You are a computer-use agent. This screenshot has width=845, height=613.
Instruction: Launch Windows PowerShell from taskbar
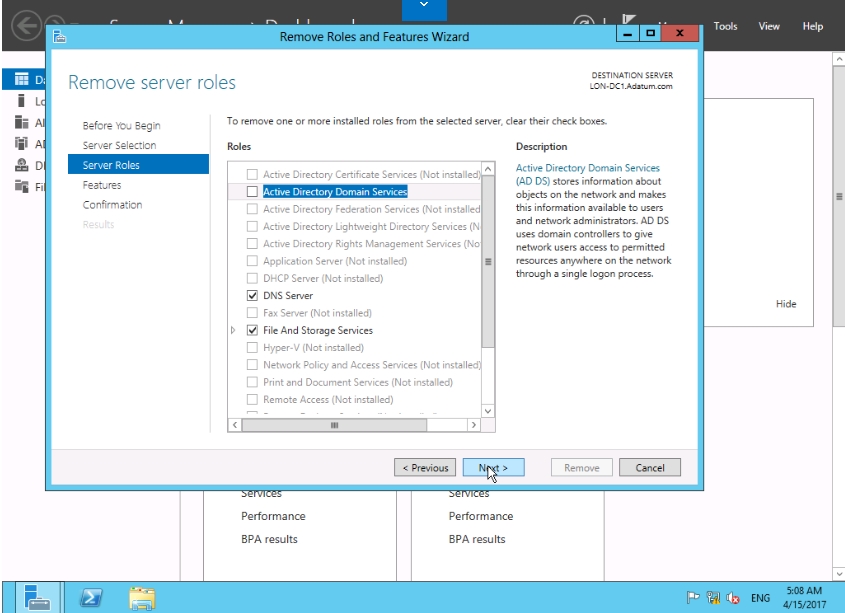coord(91,598)
